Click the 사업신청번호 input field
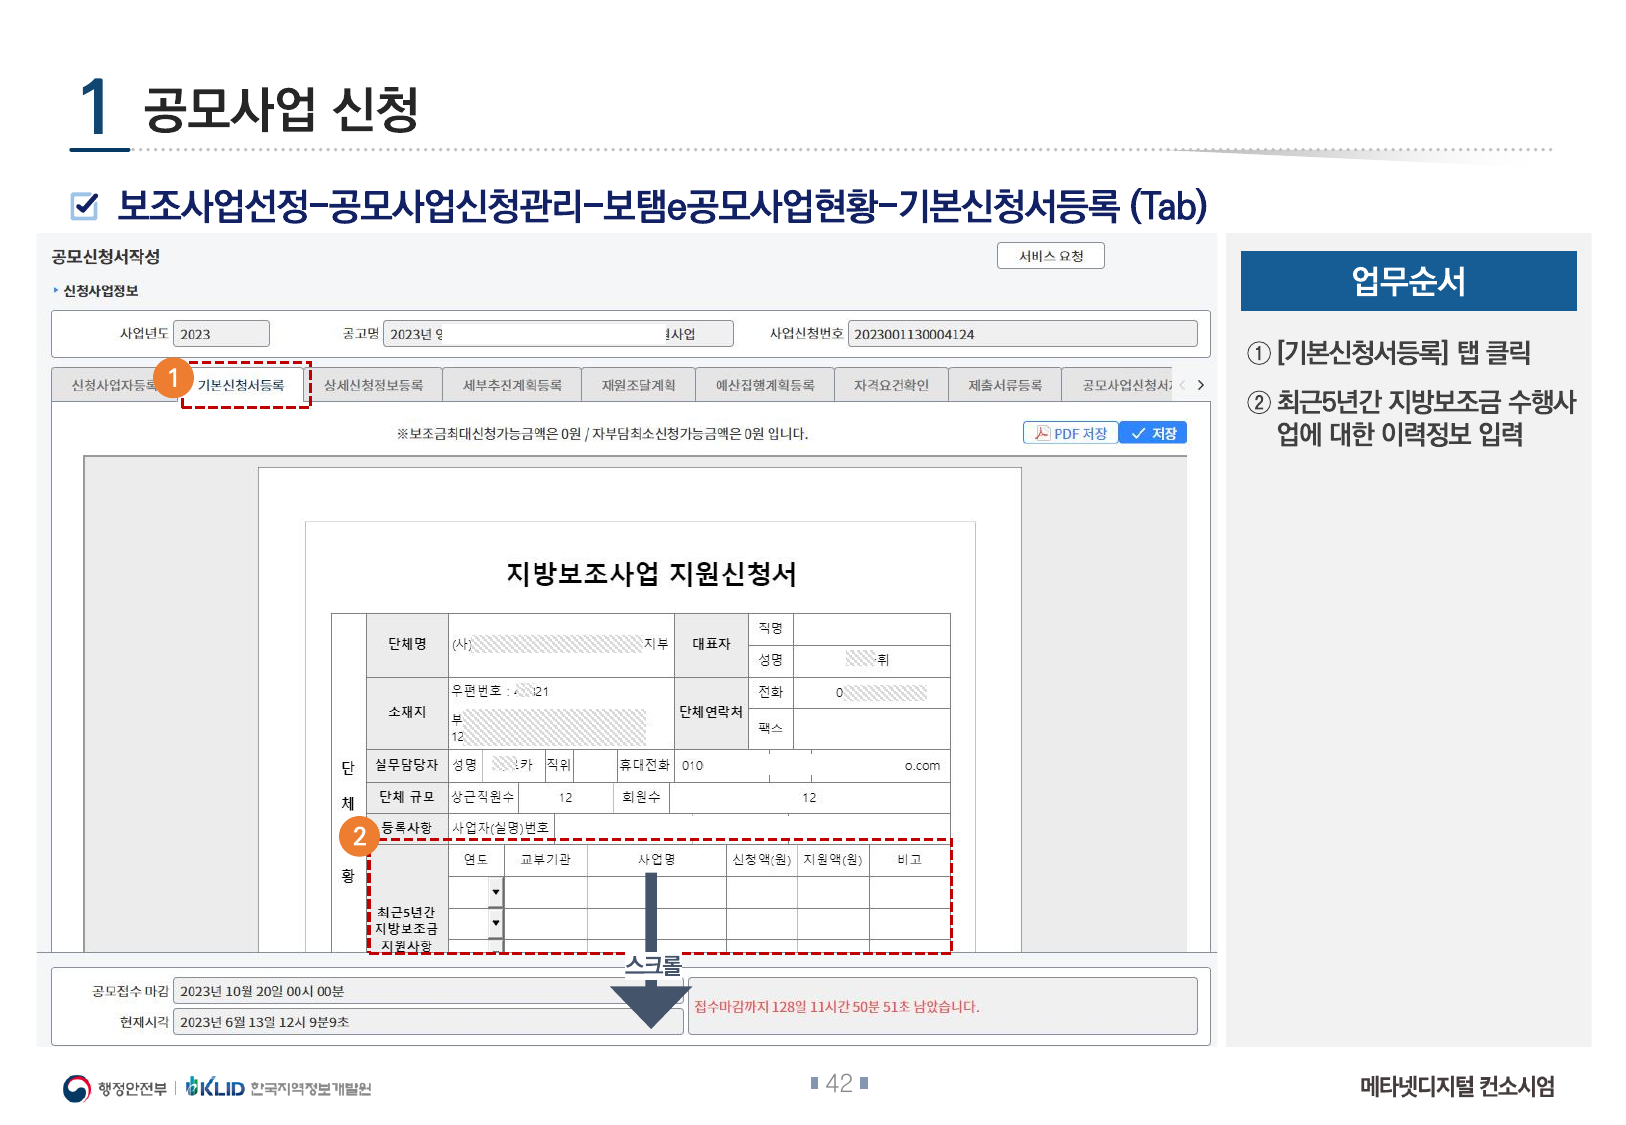 (1021, 334)
